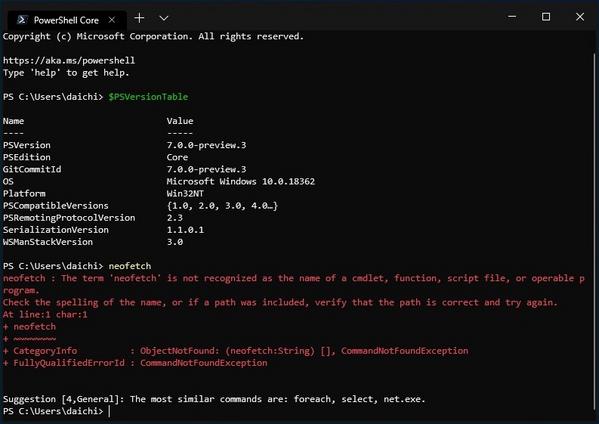Minimize the terminal window

tap(512, 17)
